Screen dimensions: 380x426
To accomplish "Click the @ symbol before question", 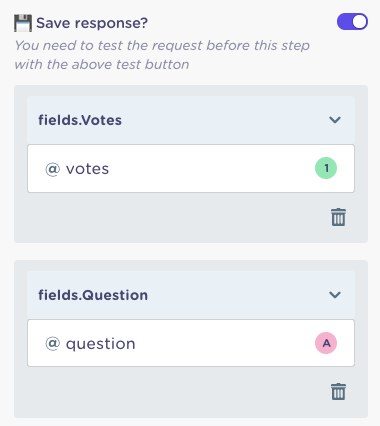I will [53, 343].
